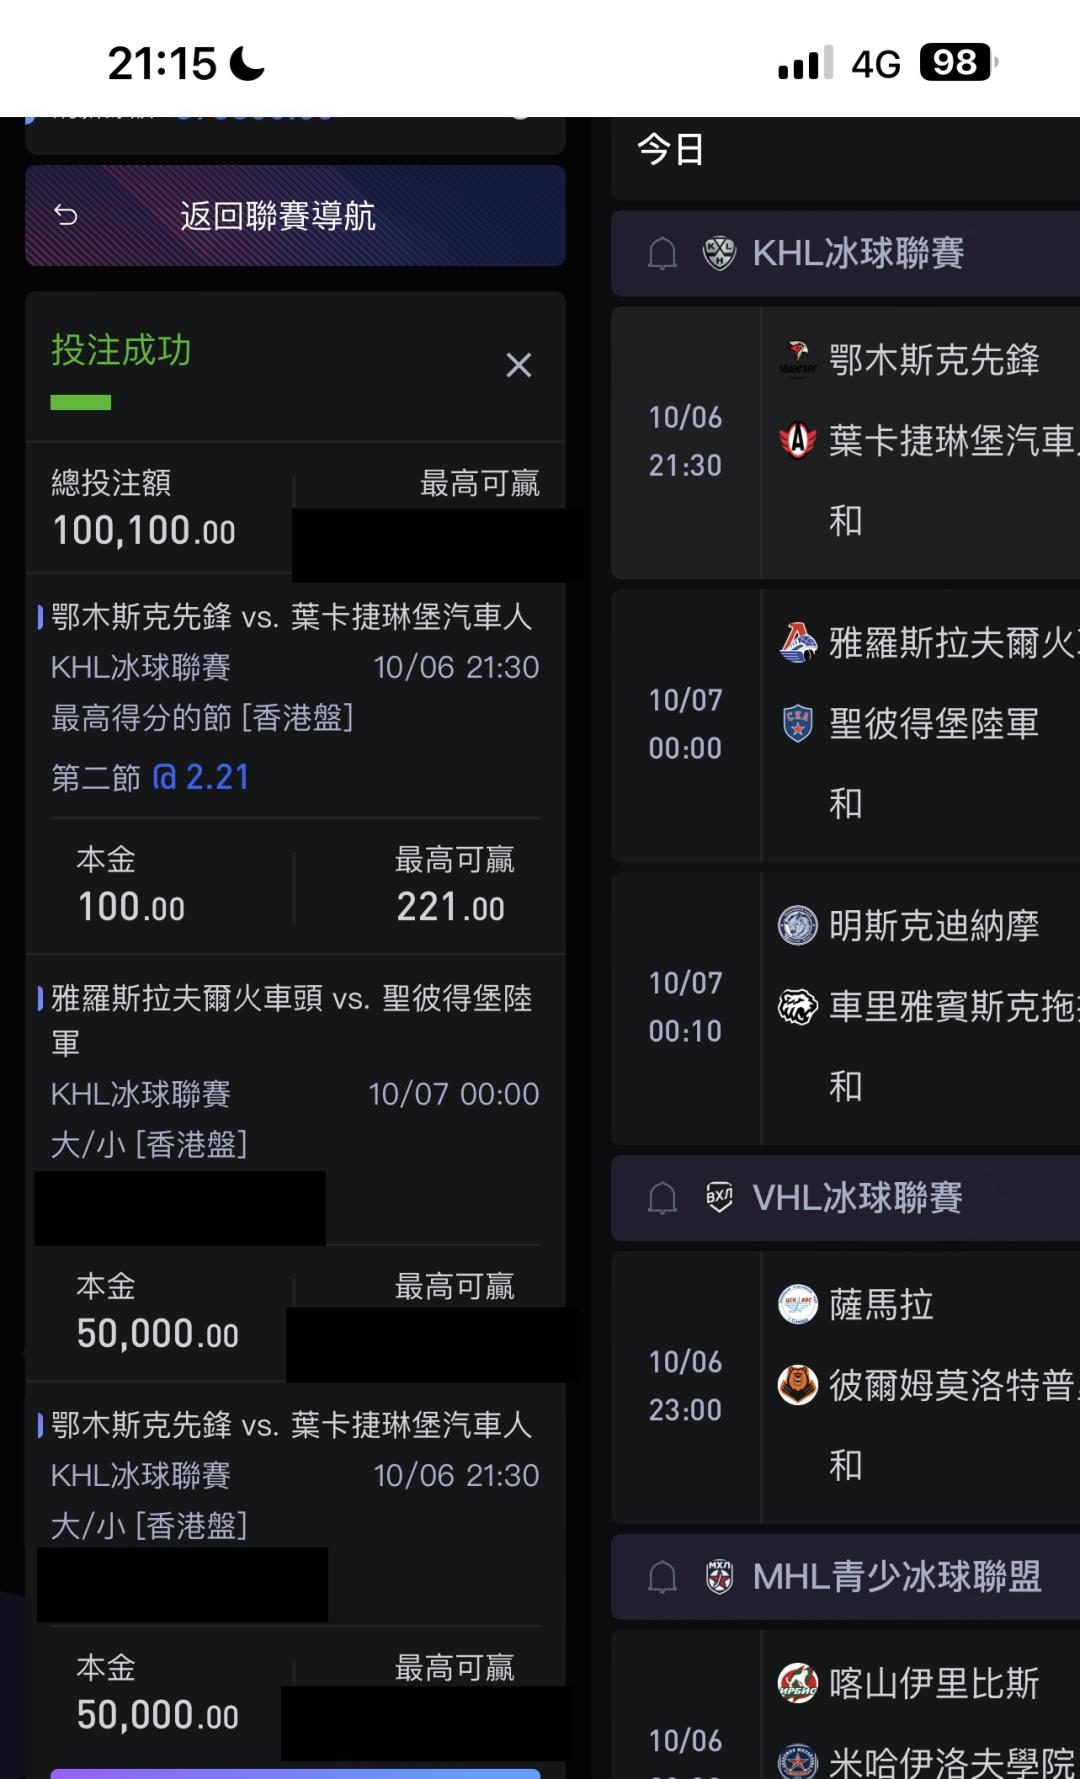
Task: Open the 第二節 @ 2.21 bet selection
Action: pyautogui.click(x=150, y=777)
